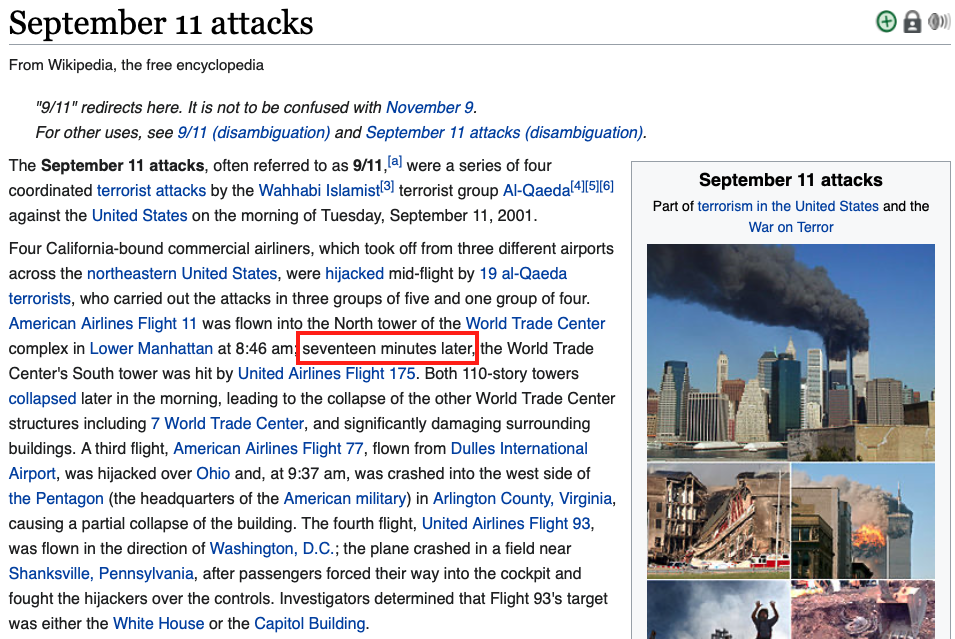Viewport: 955px width, 639px height.
Task: Click citation [4] after Al-Qaeda
Action: 577,186
